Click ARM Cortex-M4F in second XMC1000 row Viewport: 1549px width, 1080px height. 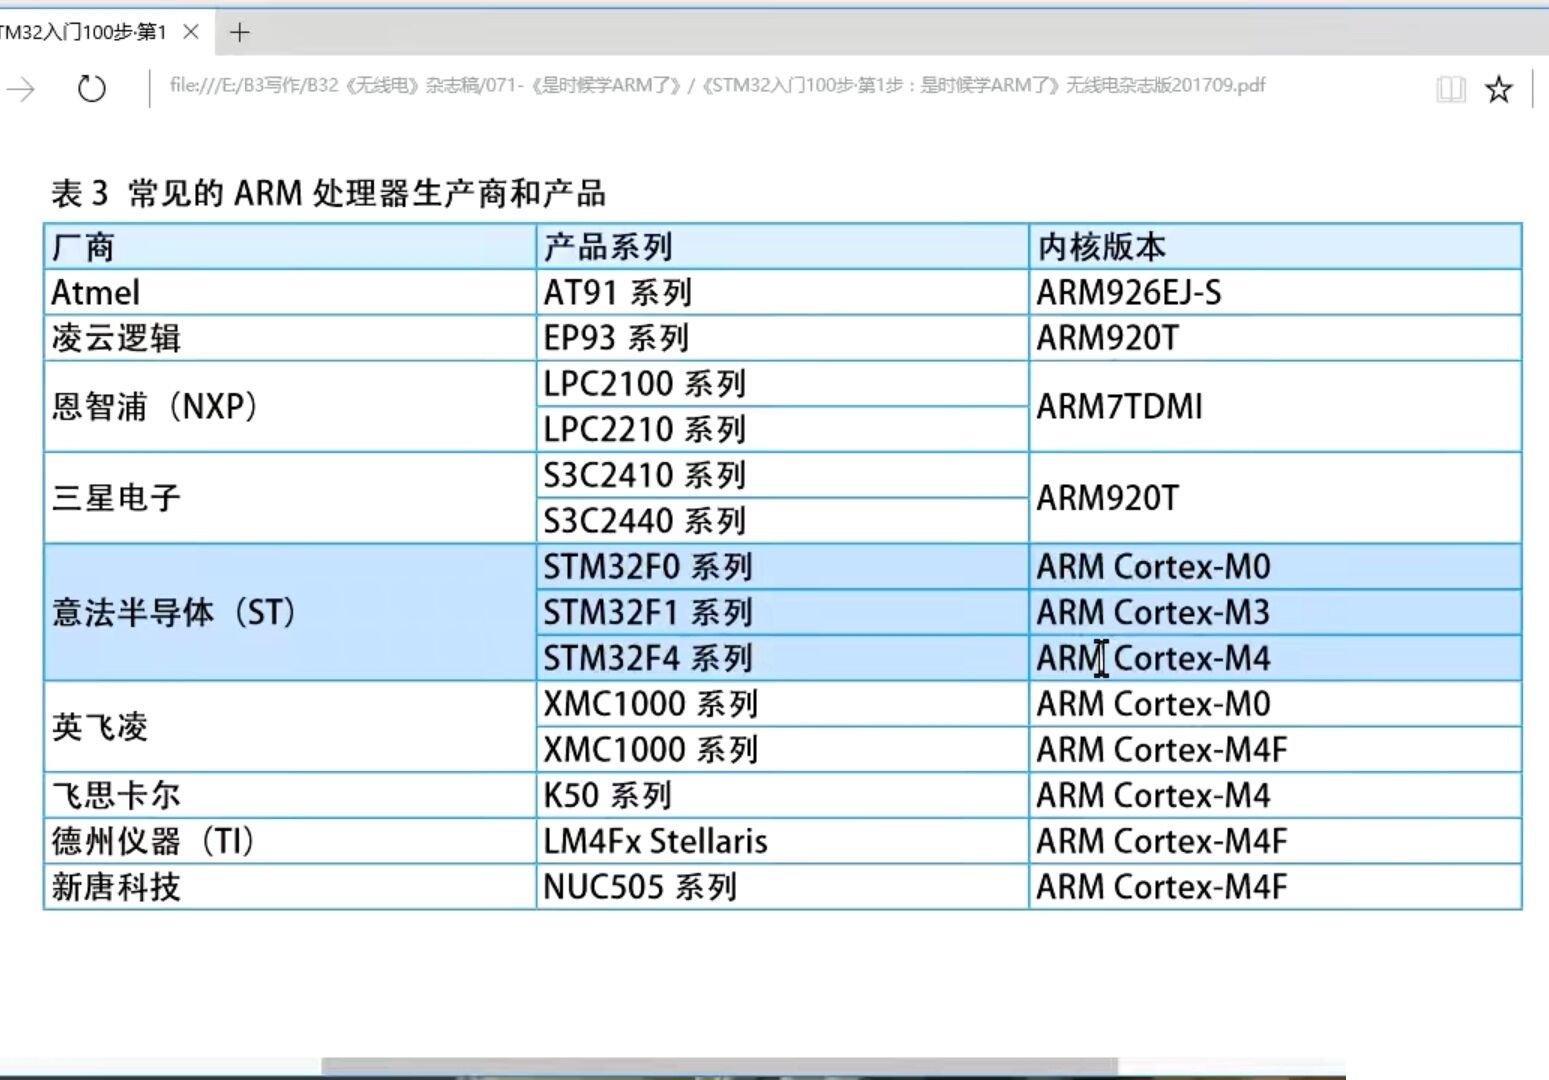point(1275,749)
